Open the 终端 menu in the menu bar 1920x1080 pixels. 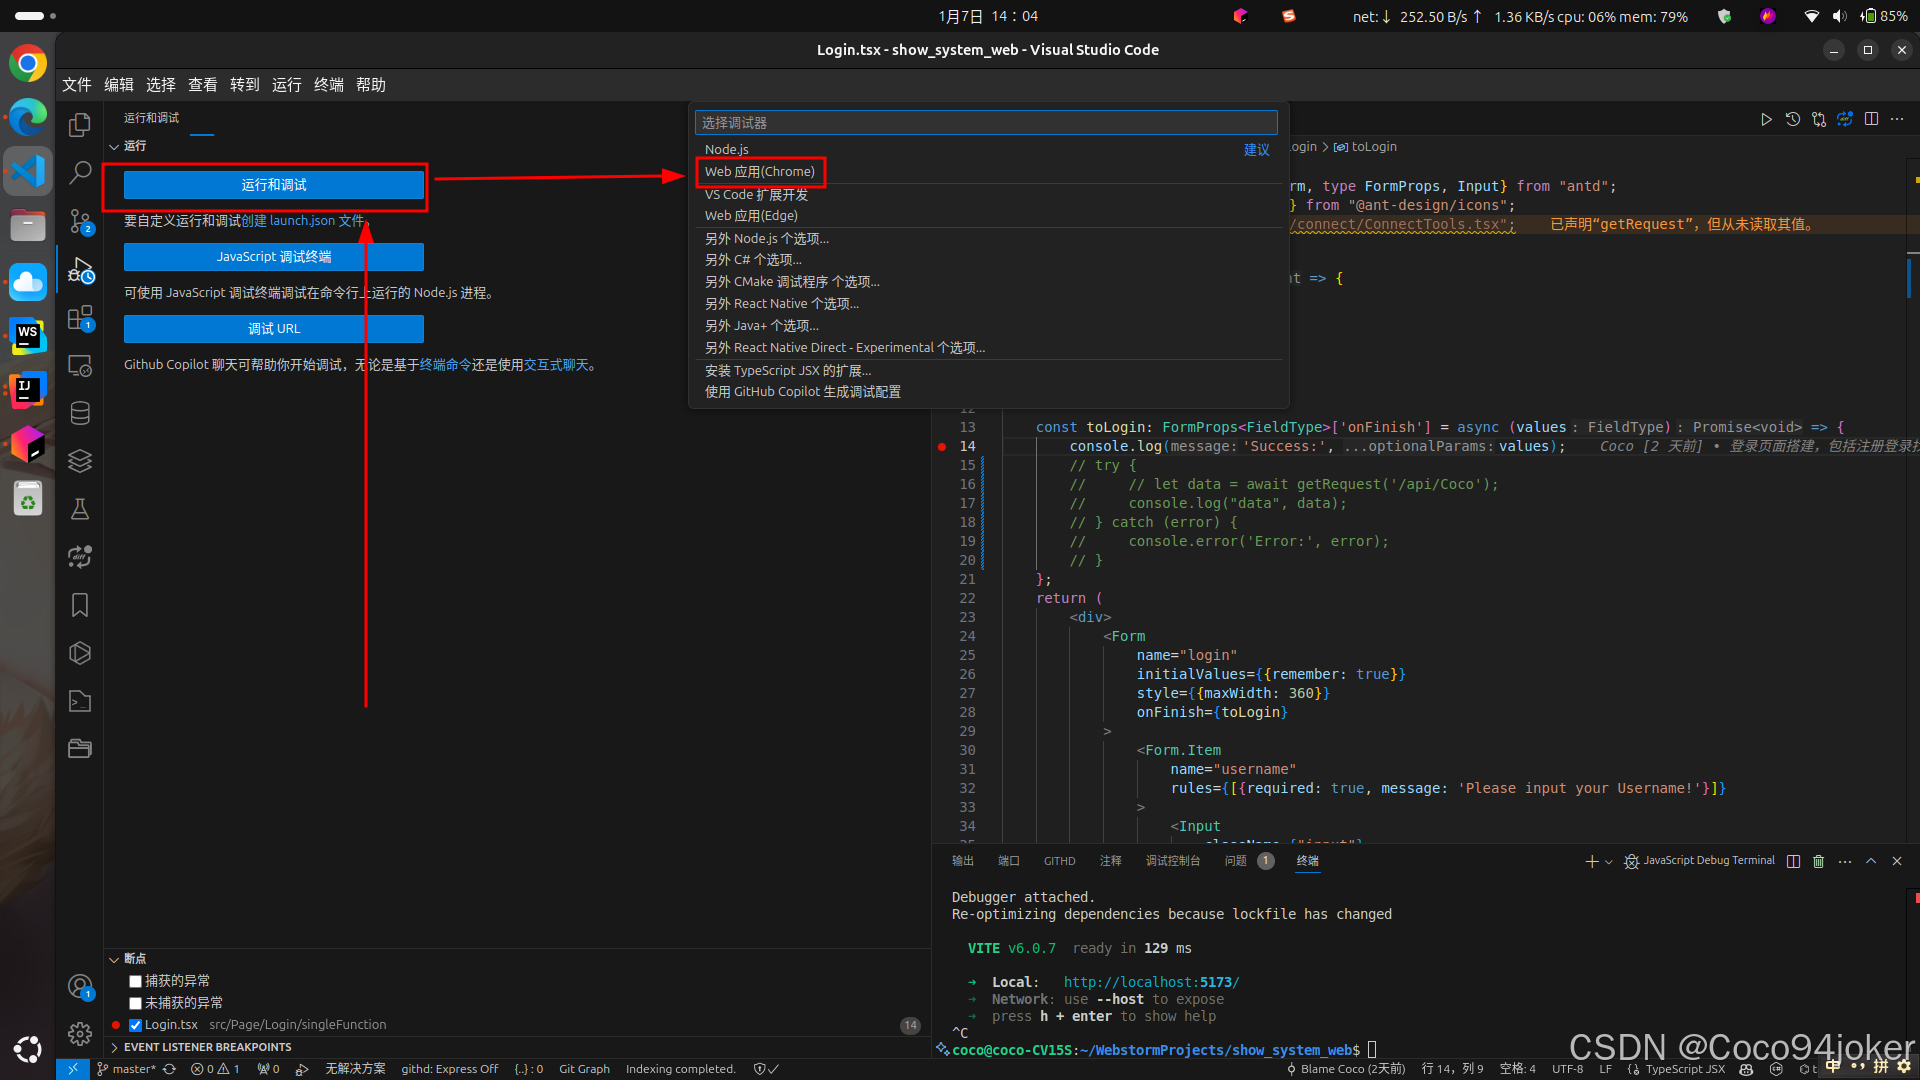pos(328,85)
